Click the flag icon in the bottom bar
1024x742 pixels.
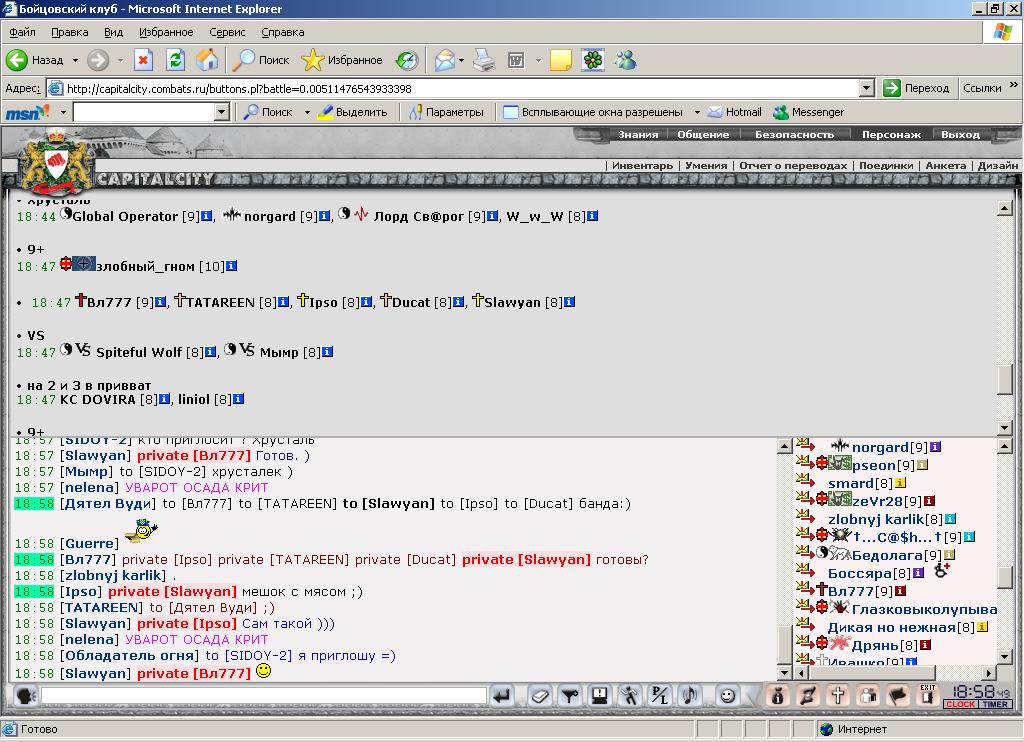pos(898,696)
